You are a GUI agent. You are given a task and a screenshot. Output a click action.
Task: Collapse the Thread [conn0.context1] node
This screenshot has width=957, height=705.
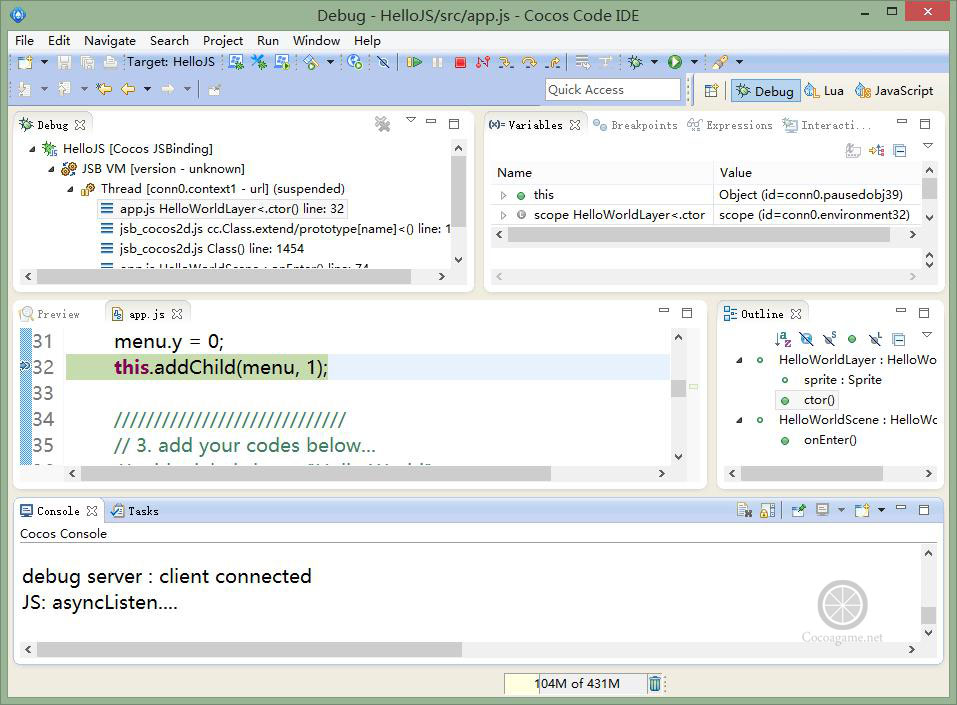[70, 189]
